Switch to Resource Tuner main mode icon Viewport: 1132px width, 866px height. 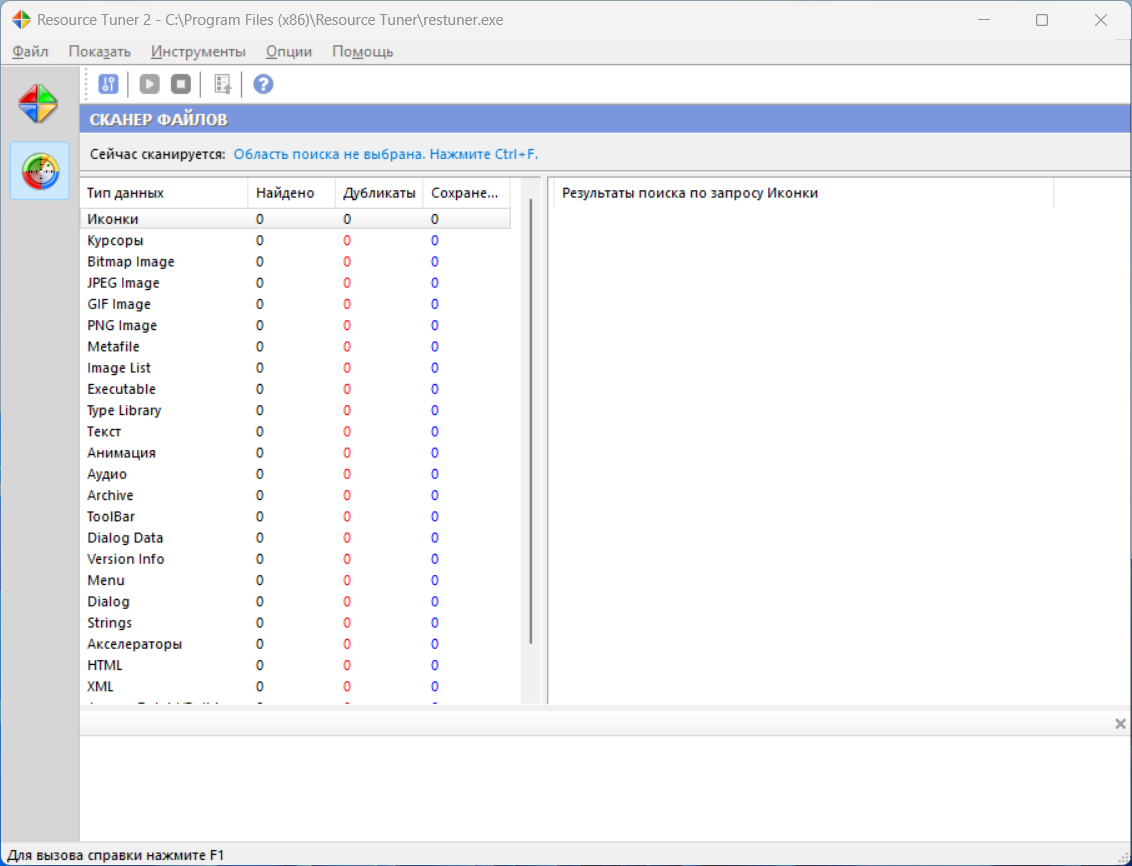click(x=38, y=103)
